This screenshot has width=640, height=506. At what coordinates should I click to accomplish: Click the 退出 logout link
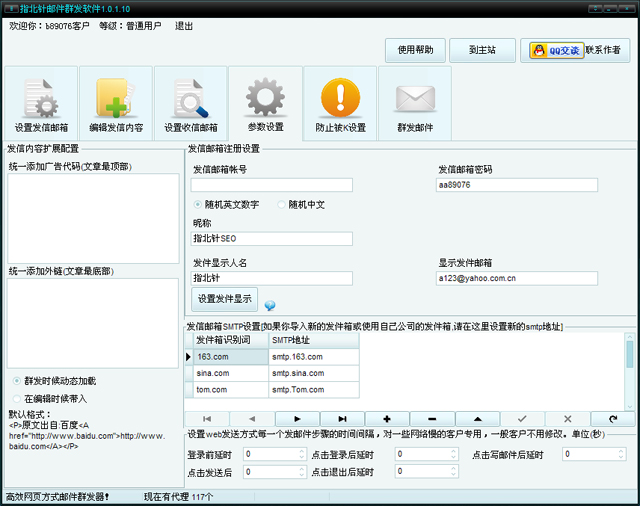point(184,26)
